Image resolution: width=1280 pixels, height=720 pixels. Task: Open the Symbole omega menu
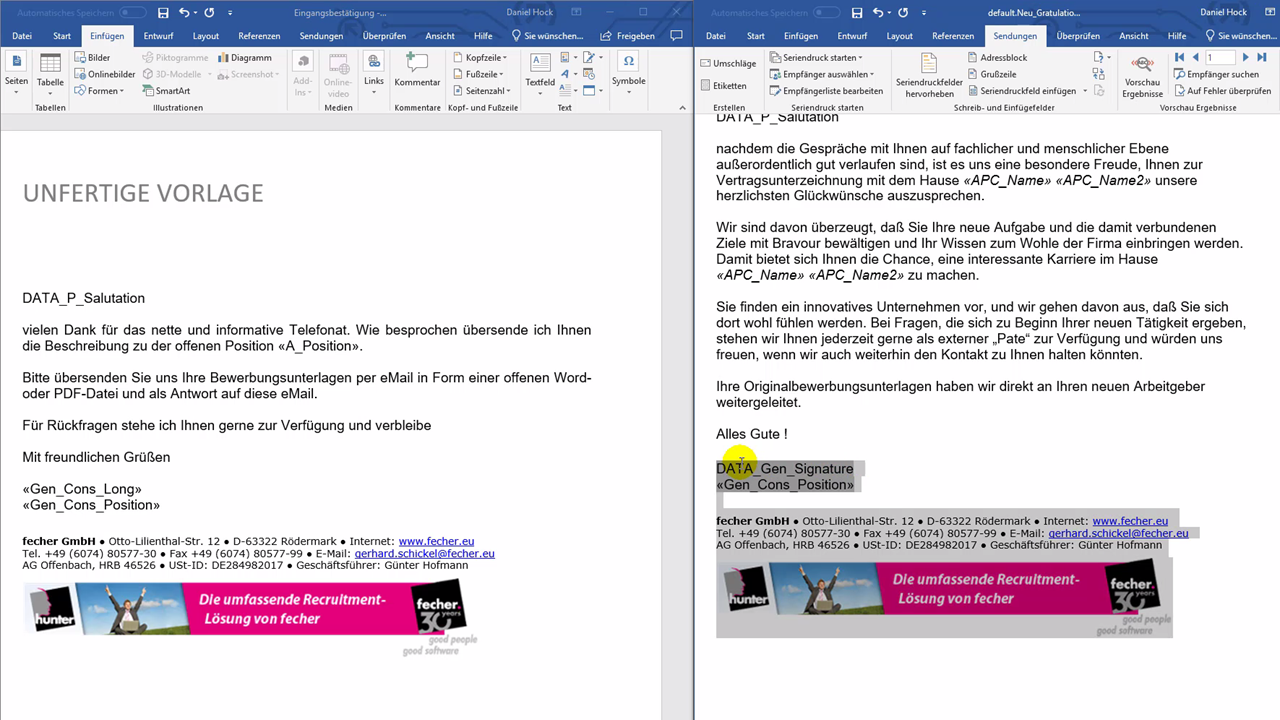click(x=629, y=72)
